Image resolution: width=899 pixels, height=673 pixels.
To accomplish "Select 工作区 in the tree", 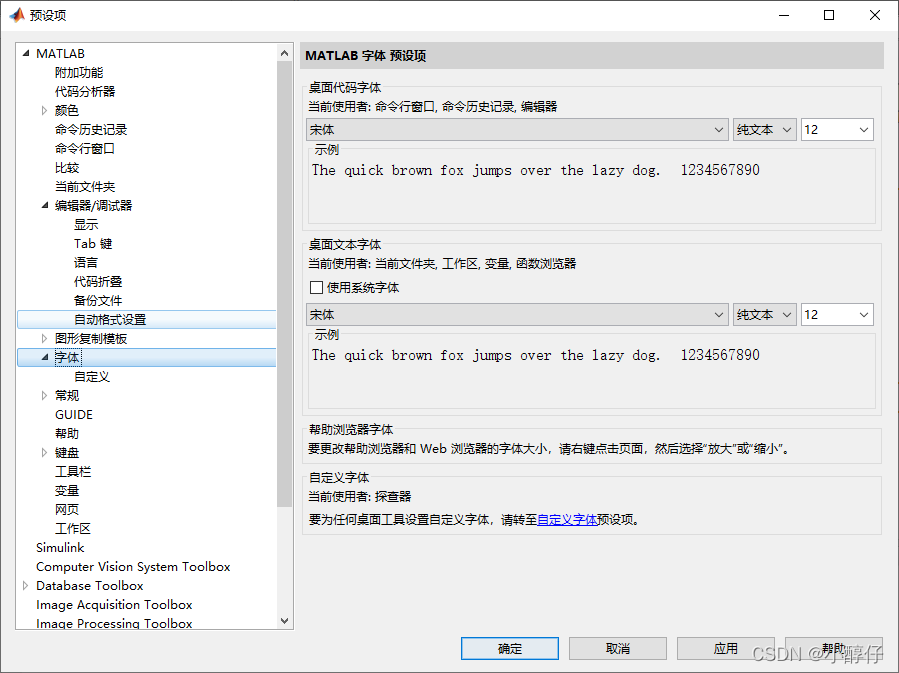I will (73, 529).
